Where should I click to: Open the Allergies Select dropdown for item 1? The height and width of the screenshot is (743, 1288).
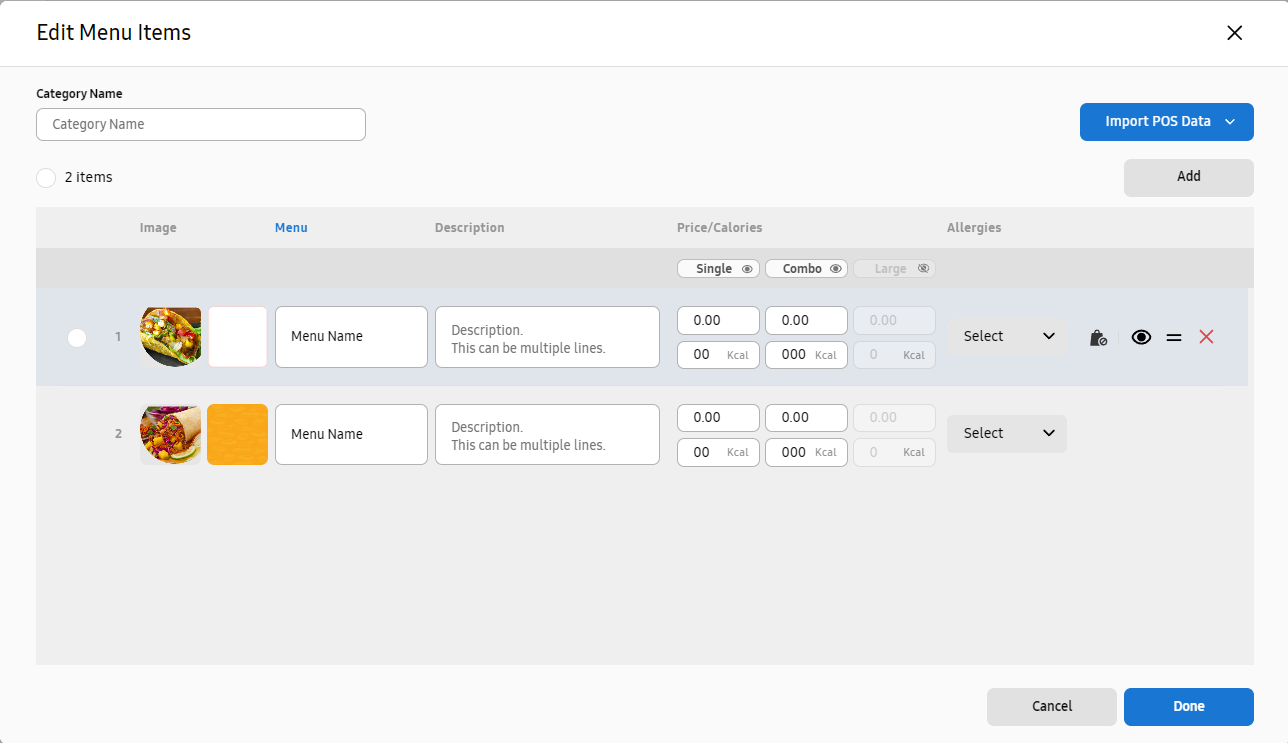click(x=1007, y=337)
